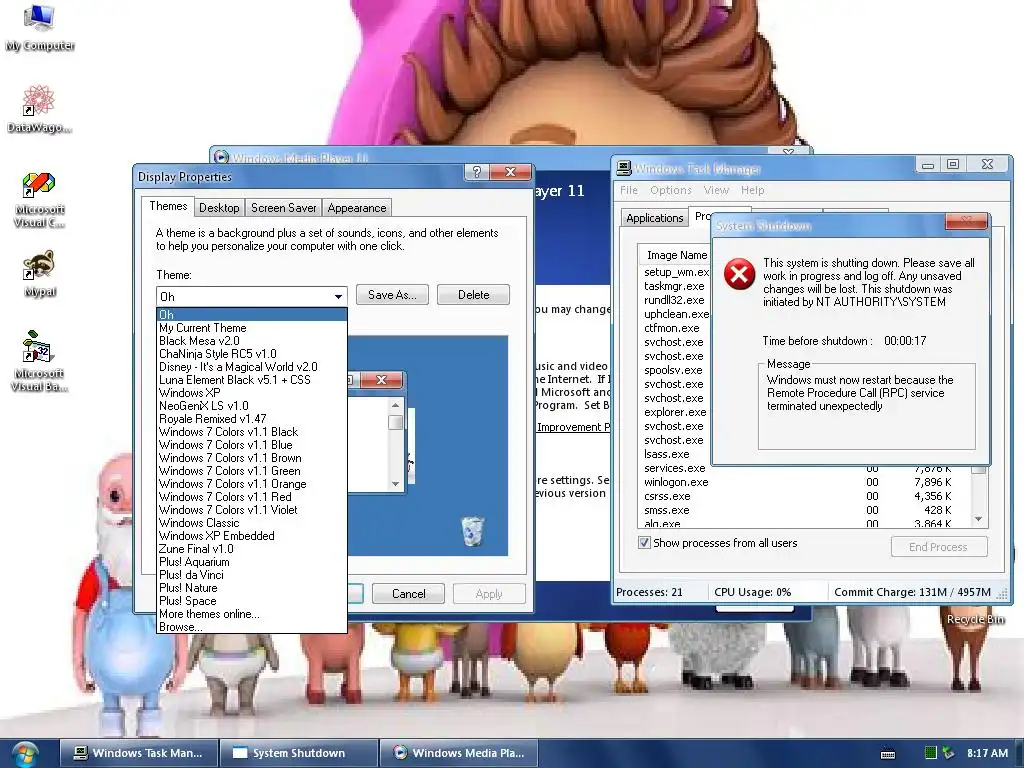This screenshot has width=1024, height=768.
Task: Choose Zune Final v1.0 theme
Action: point(251,549)
